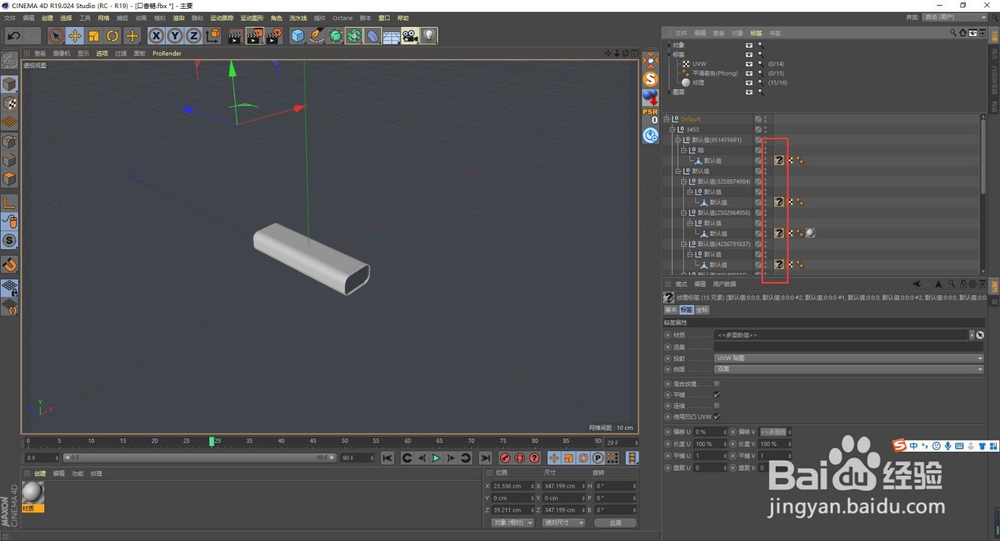Click the Undo arrow icon

click(x=13, y=36)
